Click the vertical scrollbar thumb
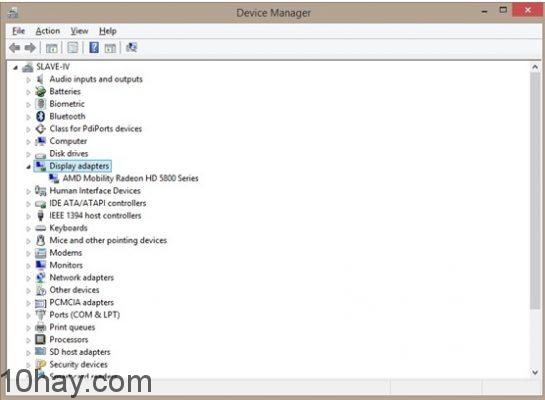 [x=535, y=190]
